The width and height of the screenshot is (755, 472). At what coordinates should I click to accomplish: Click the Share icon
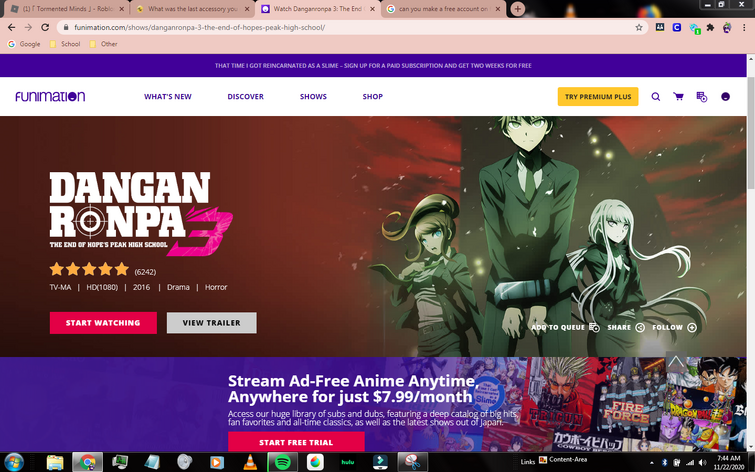click(x=640, y=328)
